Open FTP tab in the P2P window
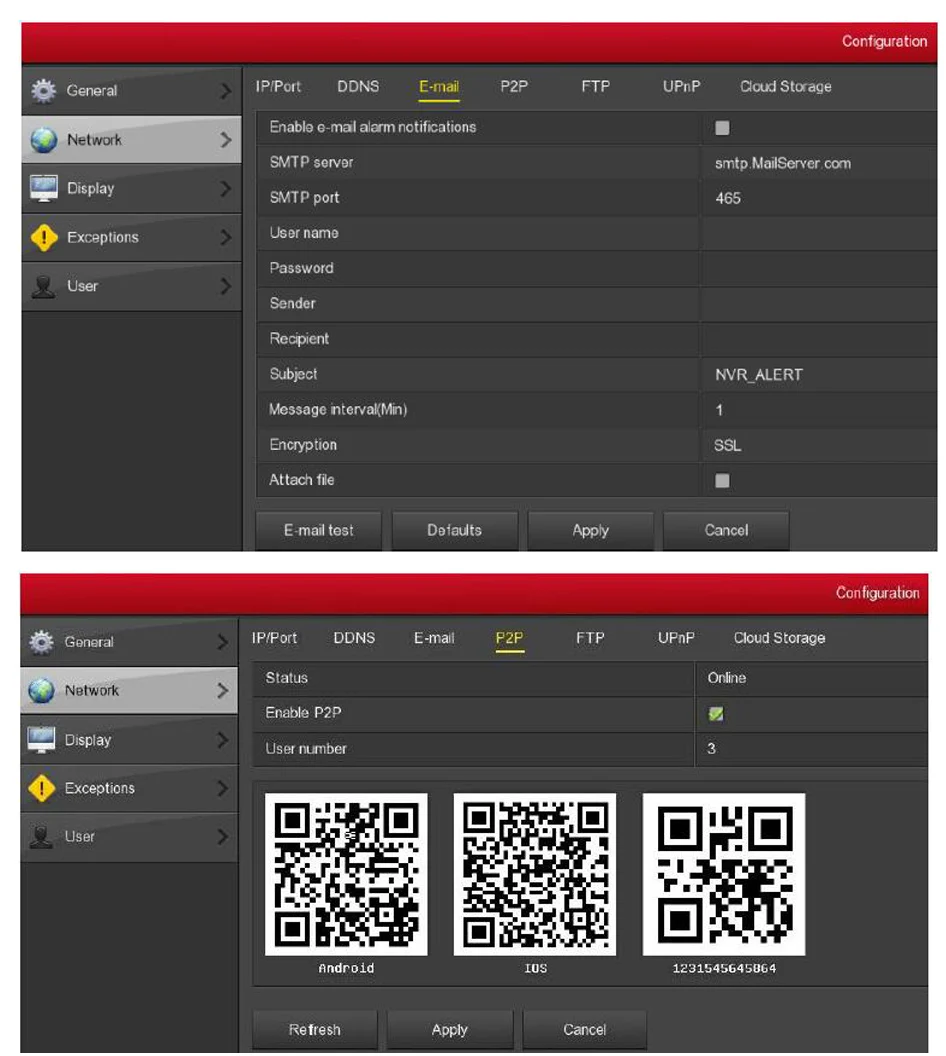The image size is (946, 1056). coord(590,638)
